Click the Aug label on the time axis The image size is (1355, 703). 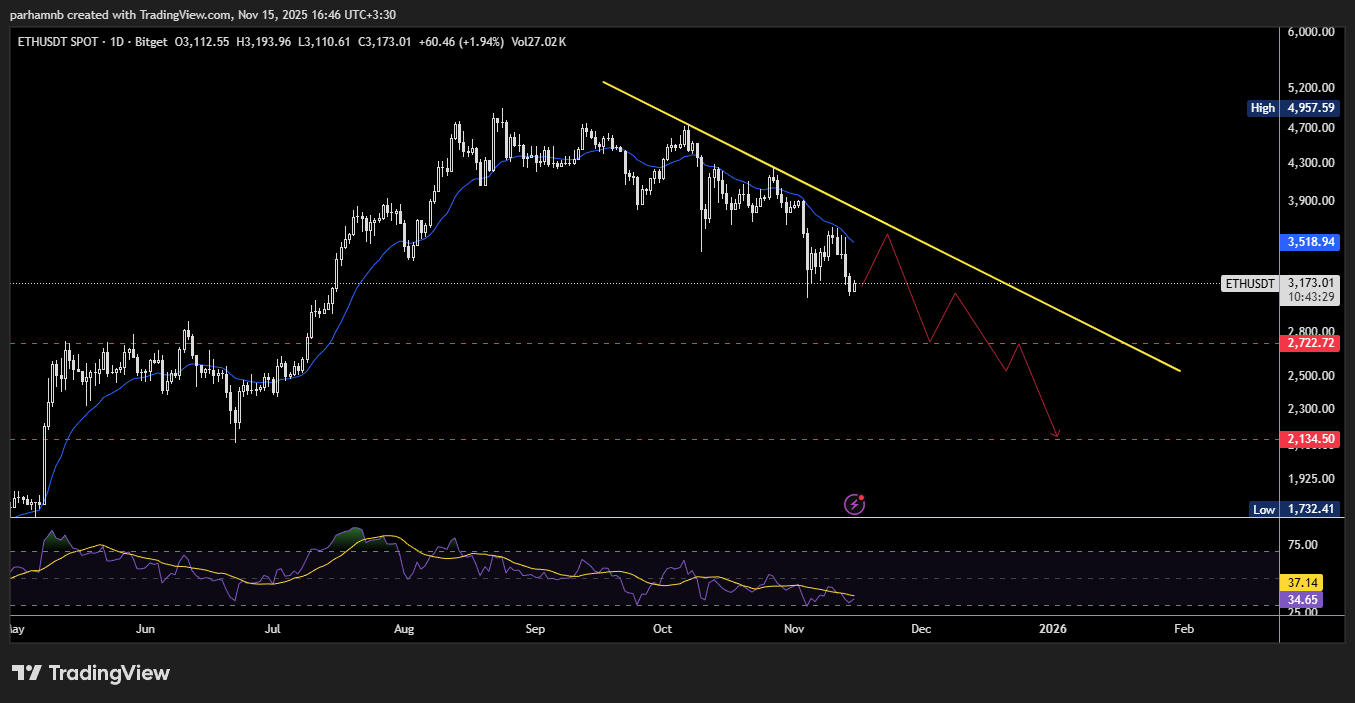tap(404, 629)
